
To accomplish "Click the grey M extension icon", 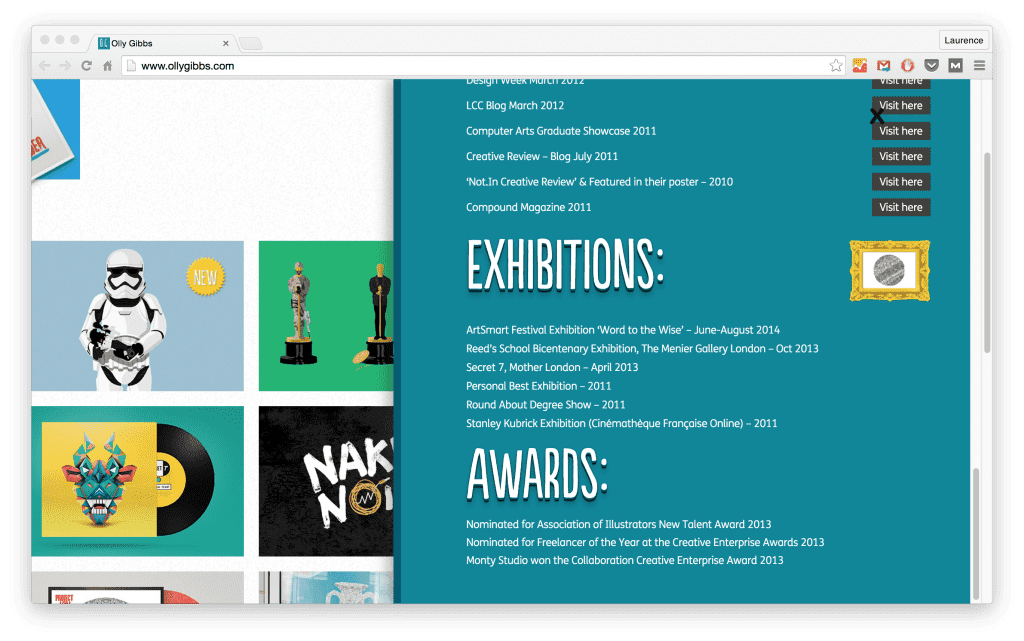I will click(955, 65).
